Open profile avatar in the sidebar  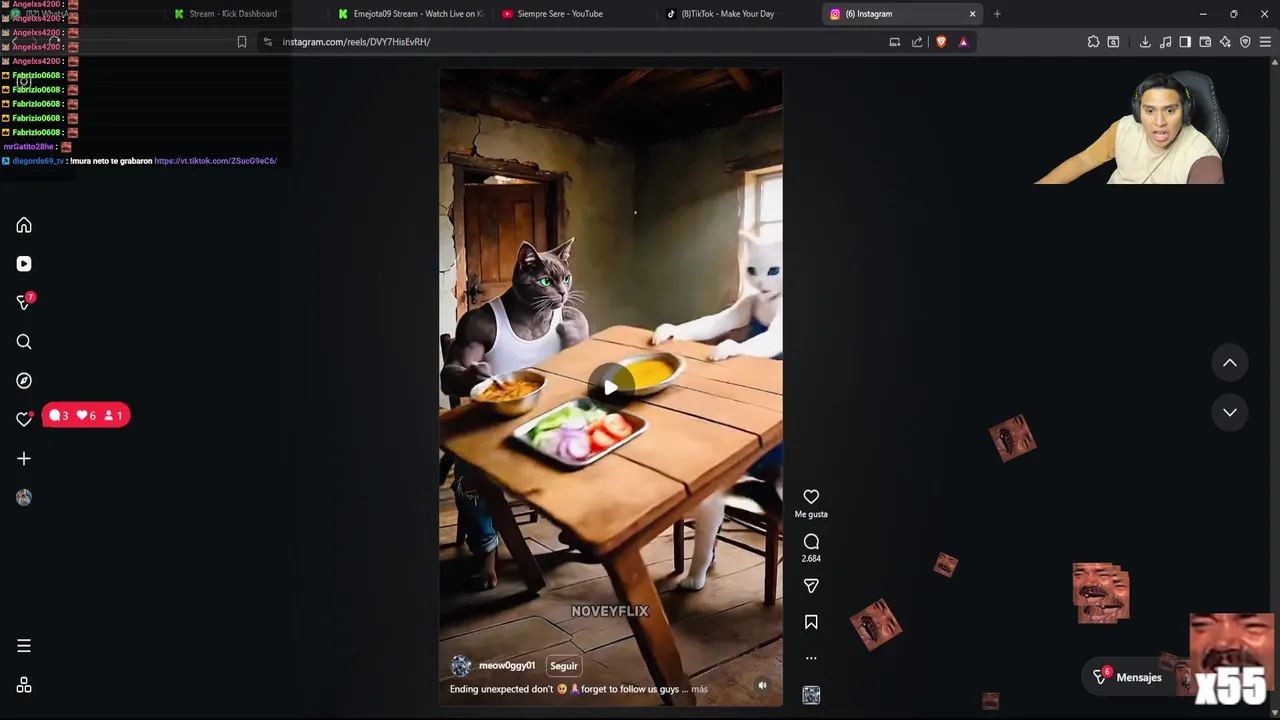[24, 497]
